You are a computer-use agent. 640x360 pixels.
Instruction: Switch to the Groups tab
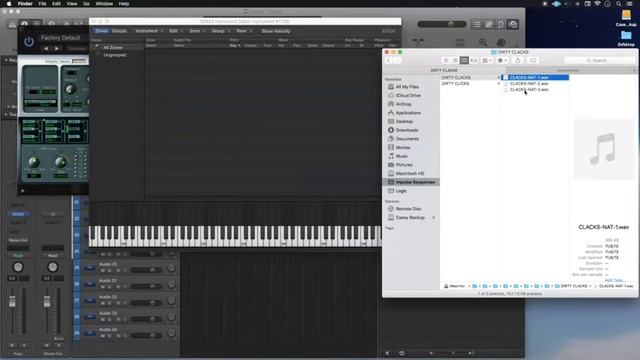(x=119, y=31)
